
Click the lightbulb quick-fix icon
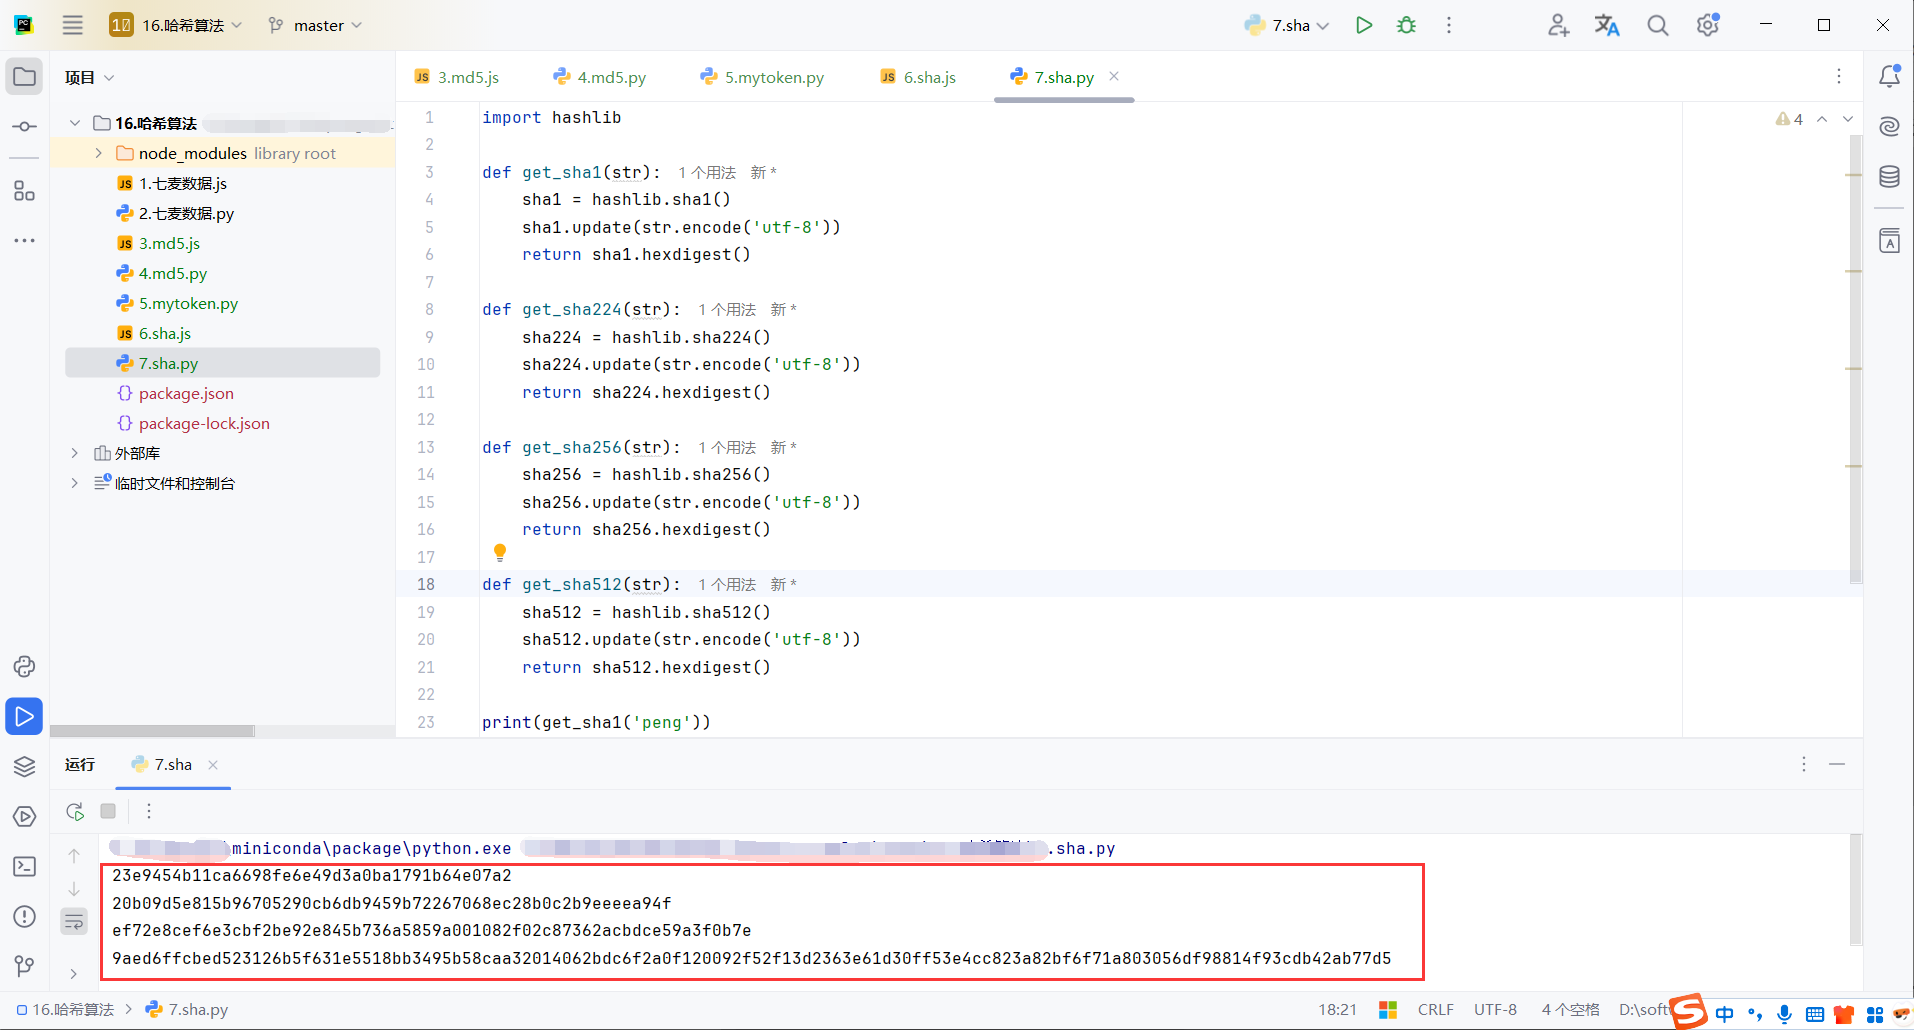[500, 552]
